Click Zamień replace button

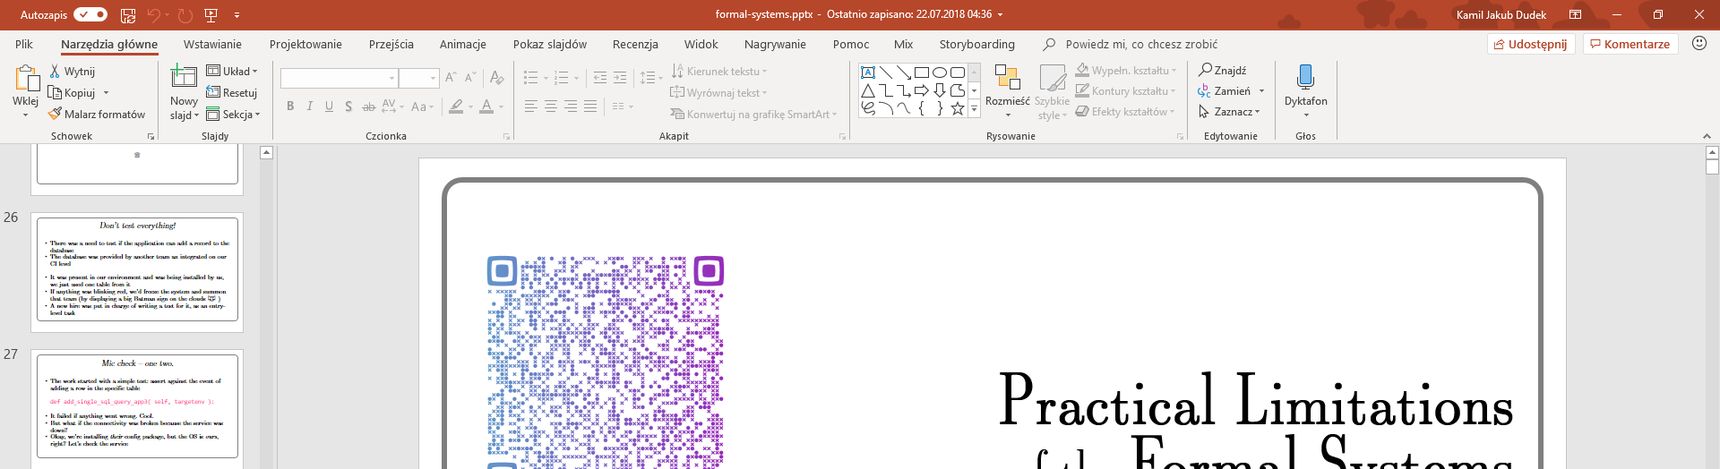[1223, 91]
